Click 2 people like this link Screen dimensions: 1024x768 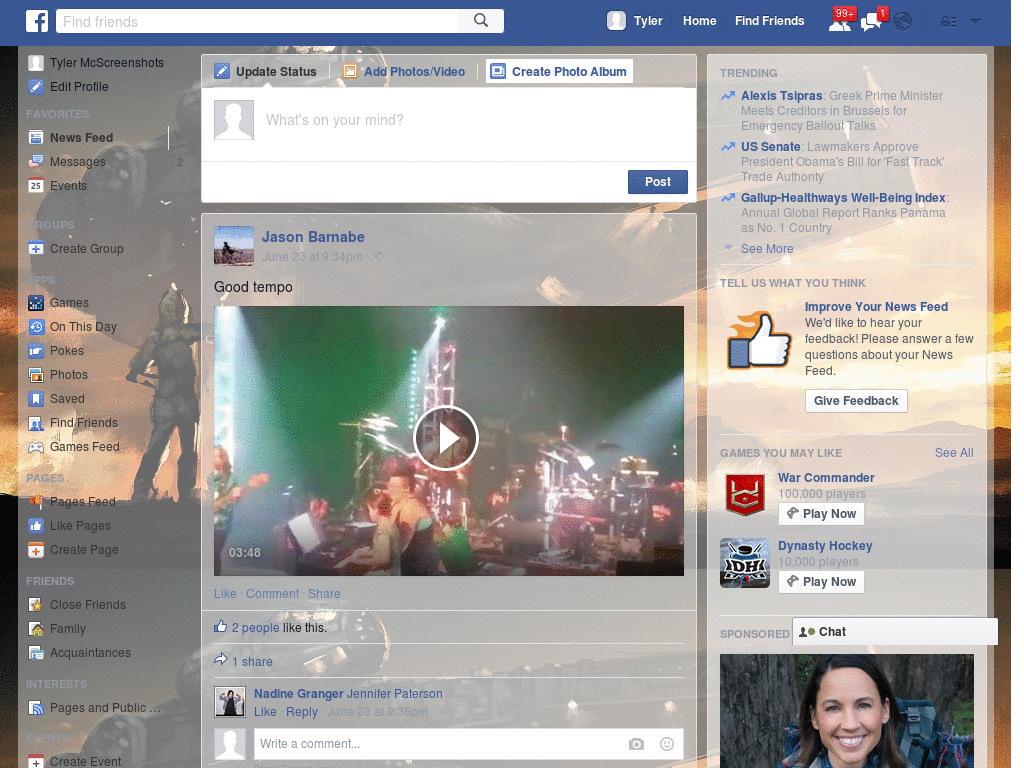255,628
